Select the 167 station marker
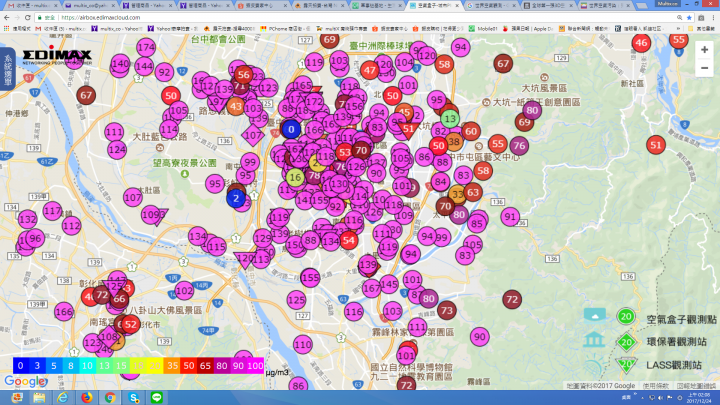720x405 pixels. coord(371,289)
